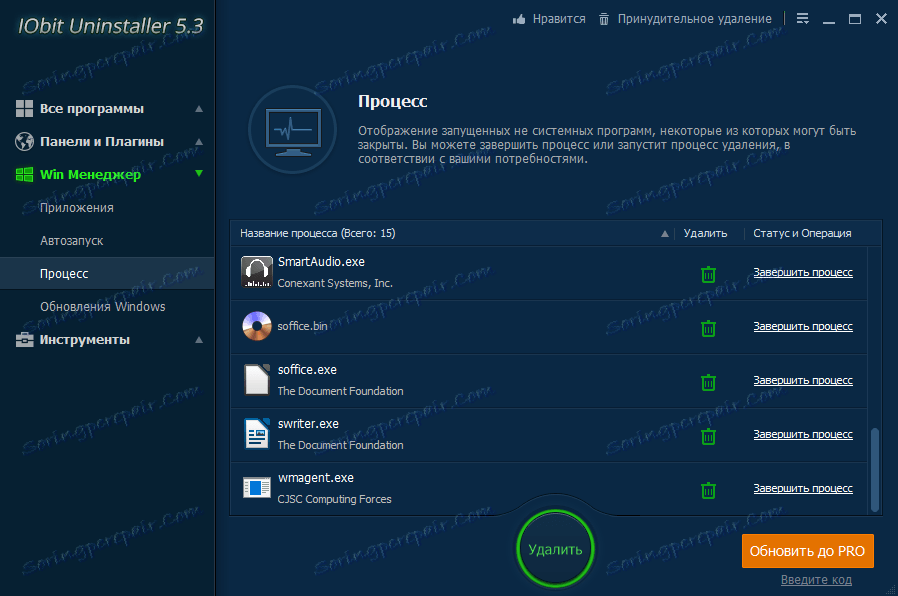Click the swriter.exe writer icon
Viewport: 898px width, 596px height.
(x=257, y=433)
